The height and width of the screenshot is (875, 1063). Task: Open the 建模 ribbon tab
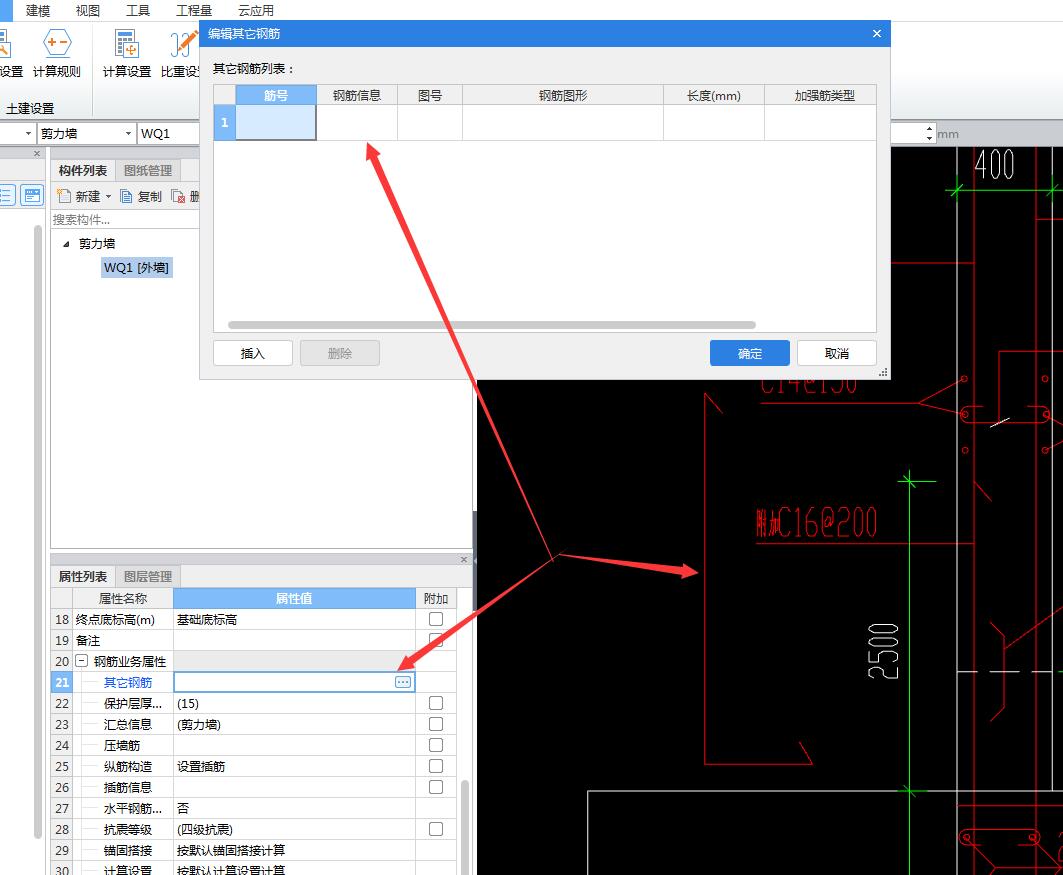(x=38, y=11)
